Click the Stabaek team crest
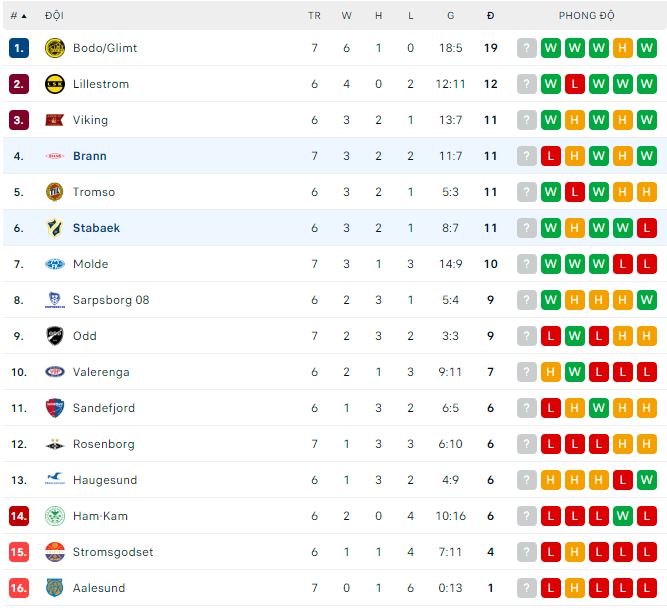Viewport: 667px width, 610px height. [x=54, y=228]
